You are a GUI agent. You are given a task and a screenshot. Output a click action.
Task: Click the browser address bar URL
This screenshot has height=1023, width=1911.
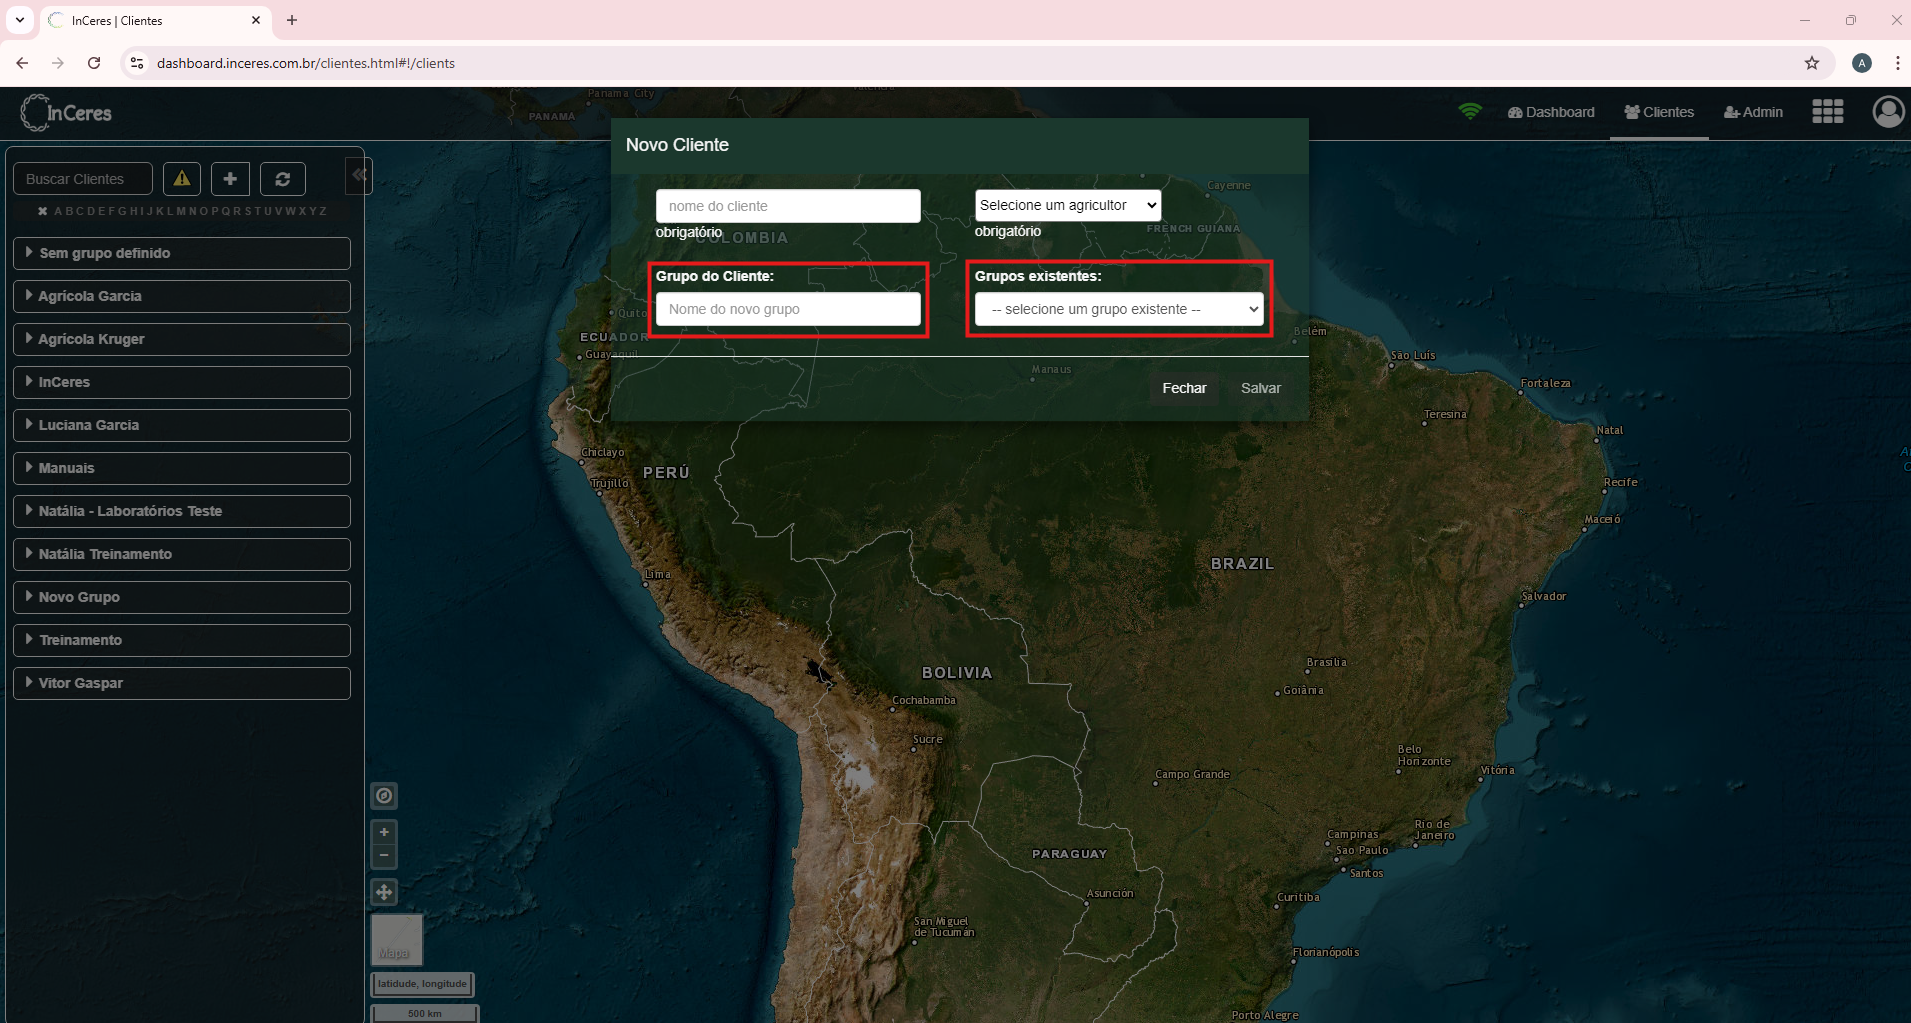pos(305,63)
